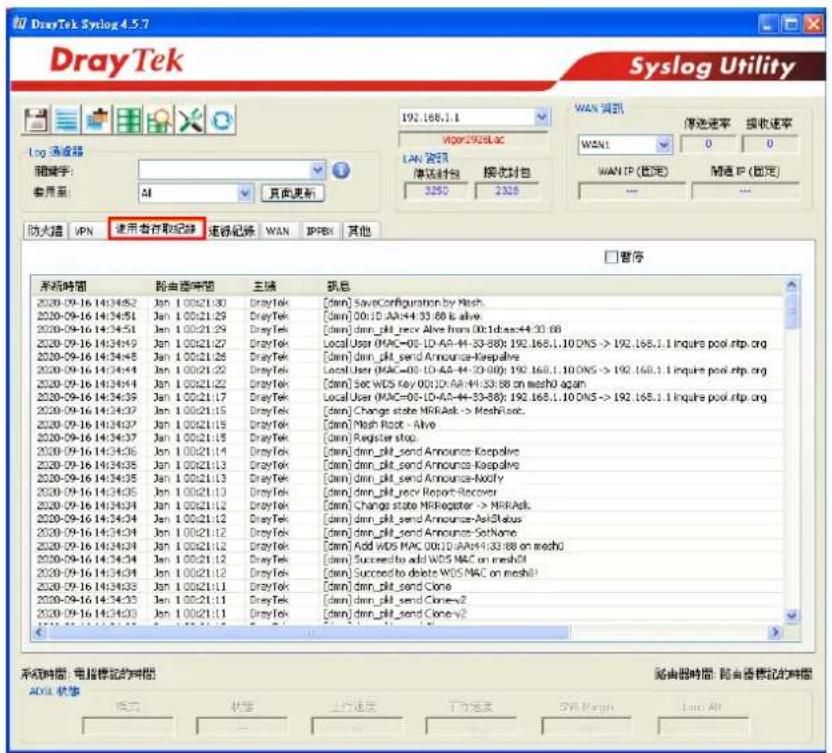Viewport: 832px width, 753px height.
Task: Switch to the 其他 others tab
Action: pos(359,231)
